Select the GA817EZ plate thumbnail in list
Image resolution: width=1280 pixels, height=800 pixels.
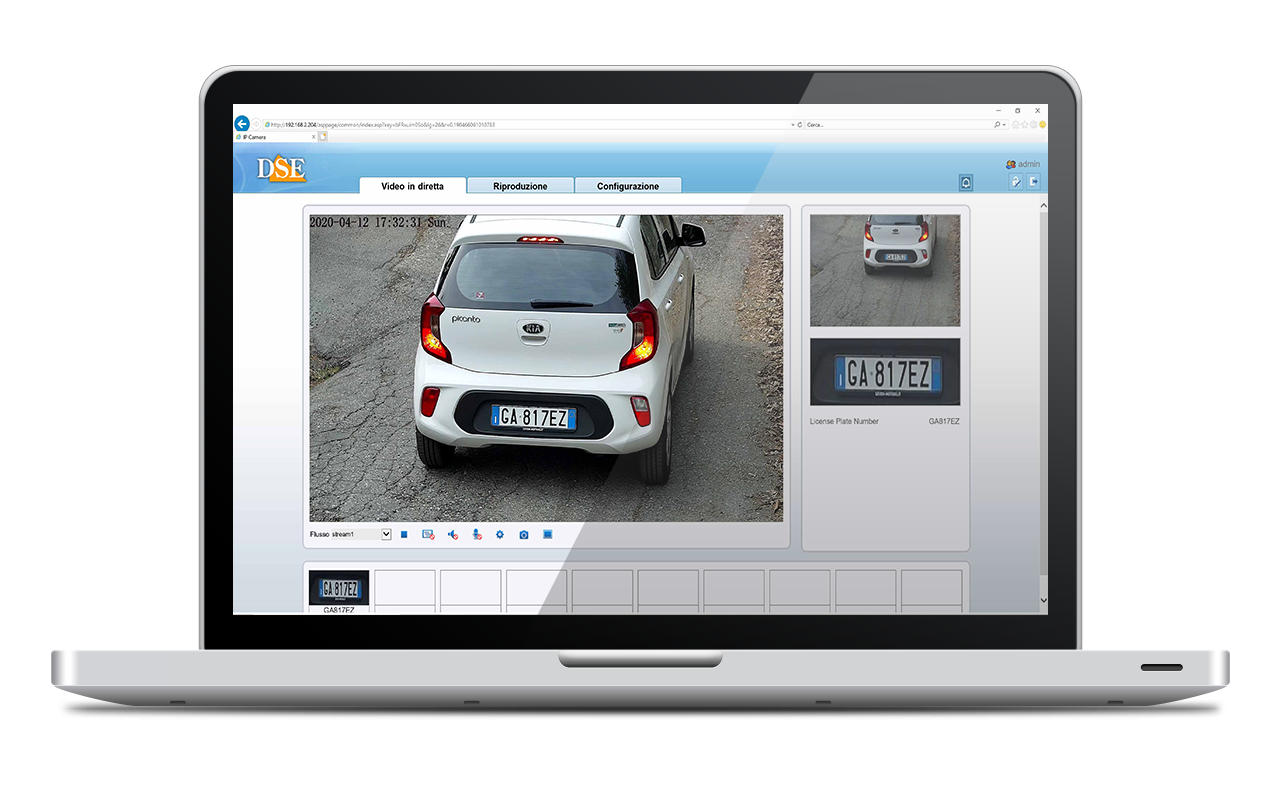pyautogui.click(x=339, y=588)
